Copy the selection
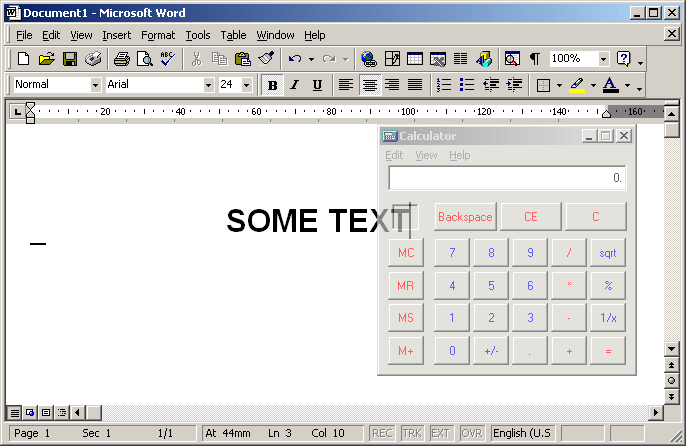686x446 pixels. pos(219,59)
